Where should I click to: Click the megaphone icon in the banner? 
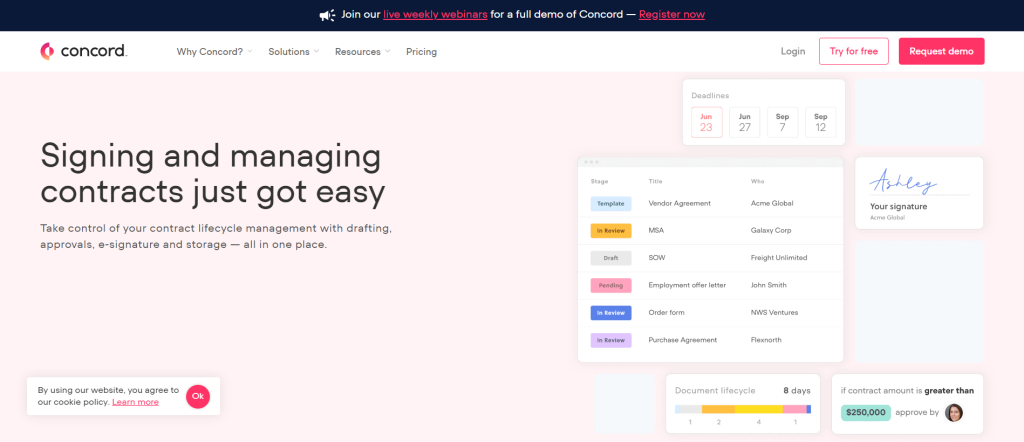pos(327,14)
